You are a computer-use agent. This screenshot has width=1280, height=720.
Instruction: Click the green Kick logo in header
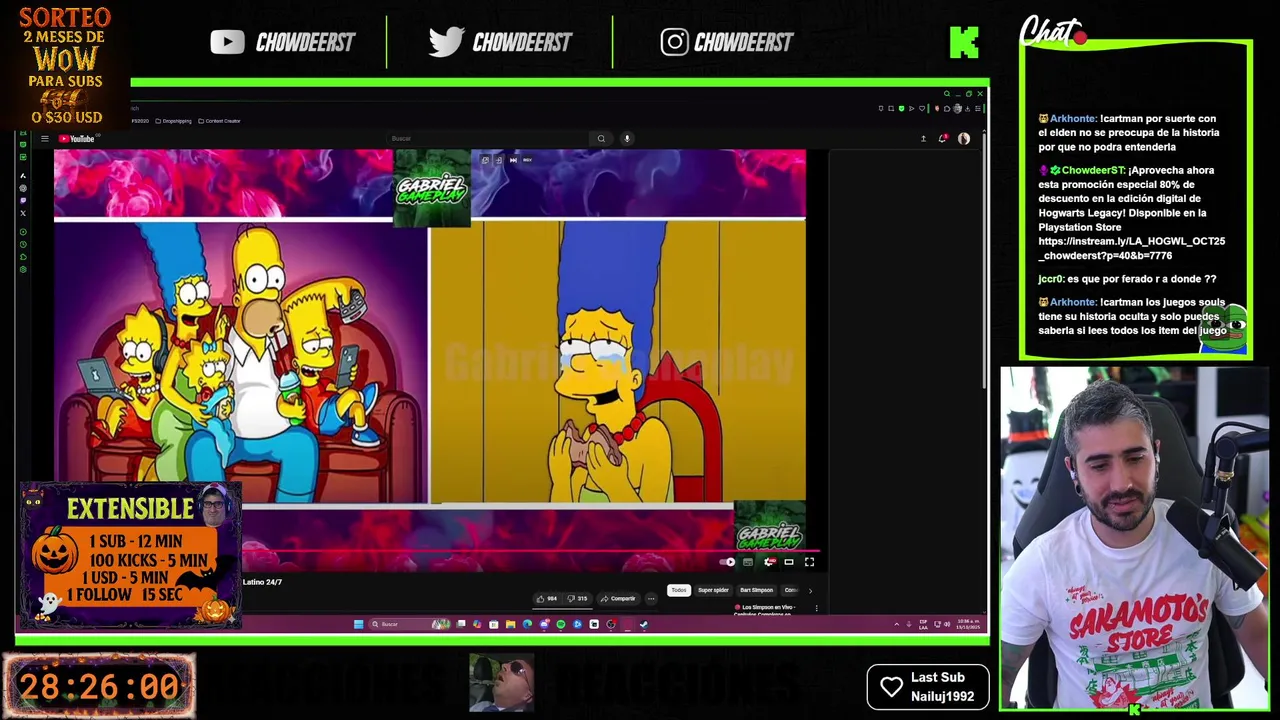[x=964, y=42]
